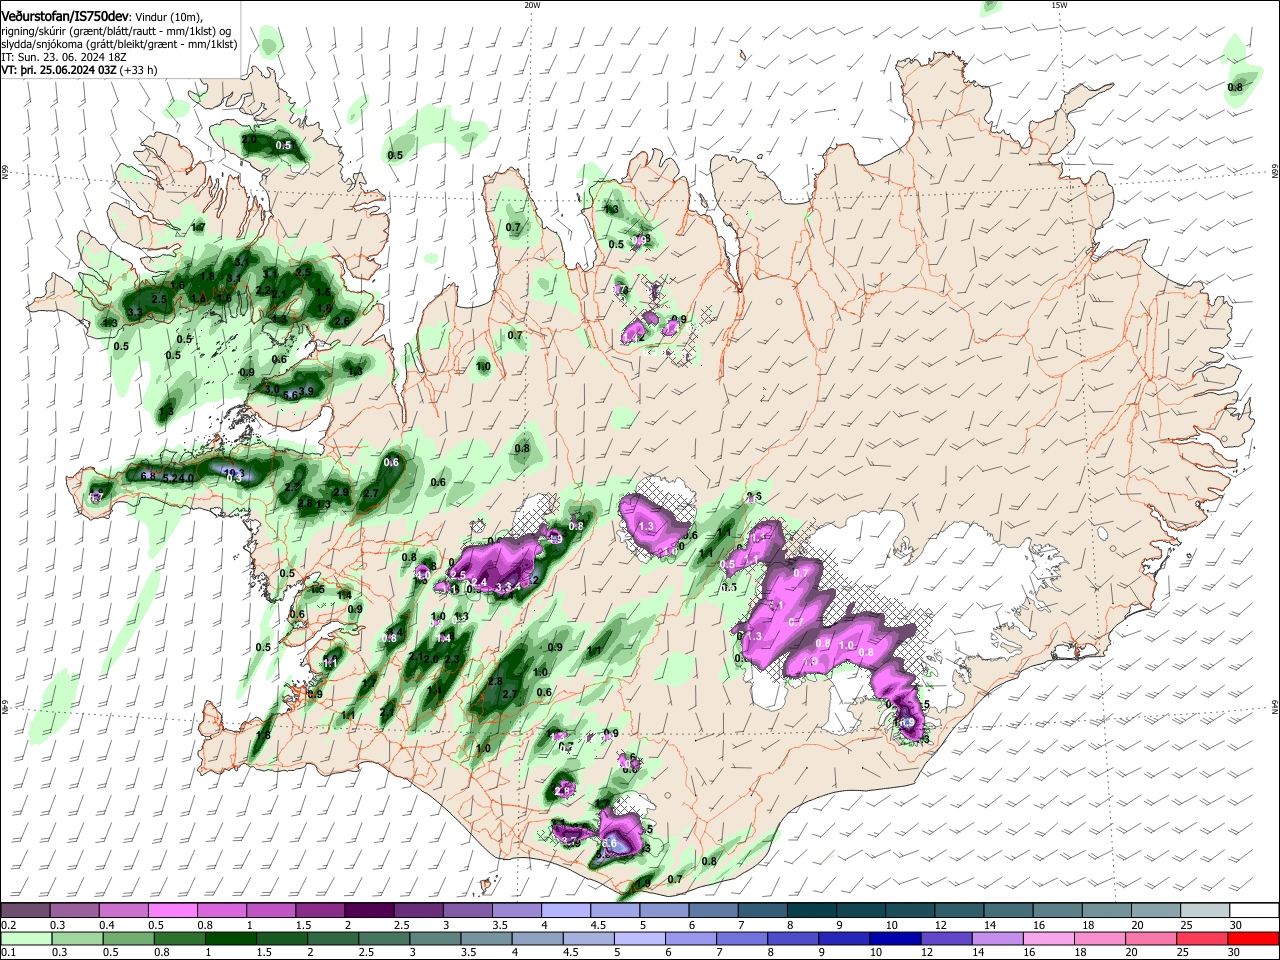Click the 20W longitude label
This screenshot has height=960, width=1280.
click(x=532, y=5)
